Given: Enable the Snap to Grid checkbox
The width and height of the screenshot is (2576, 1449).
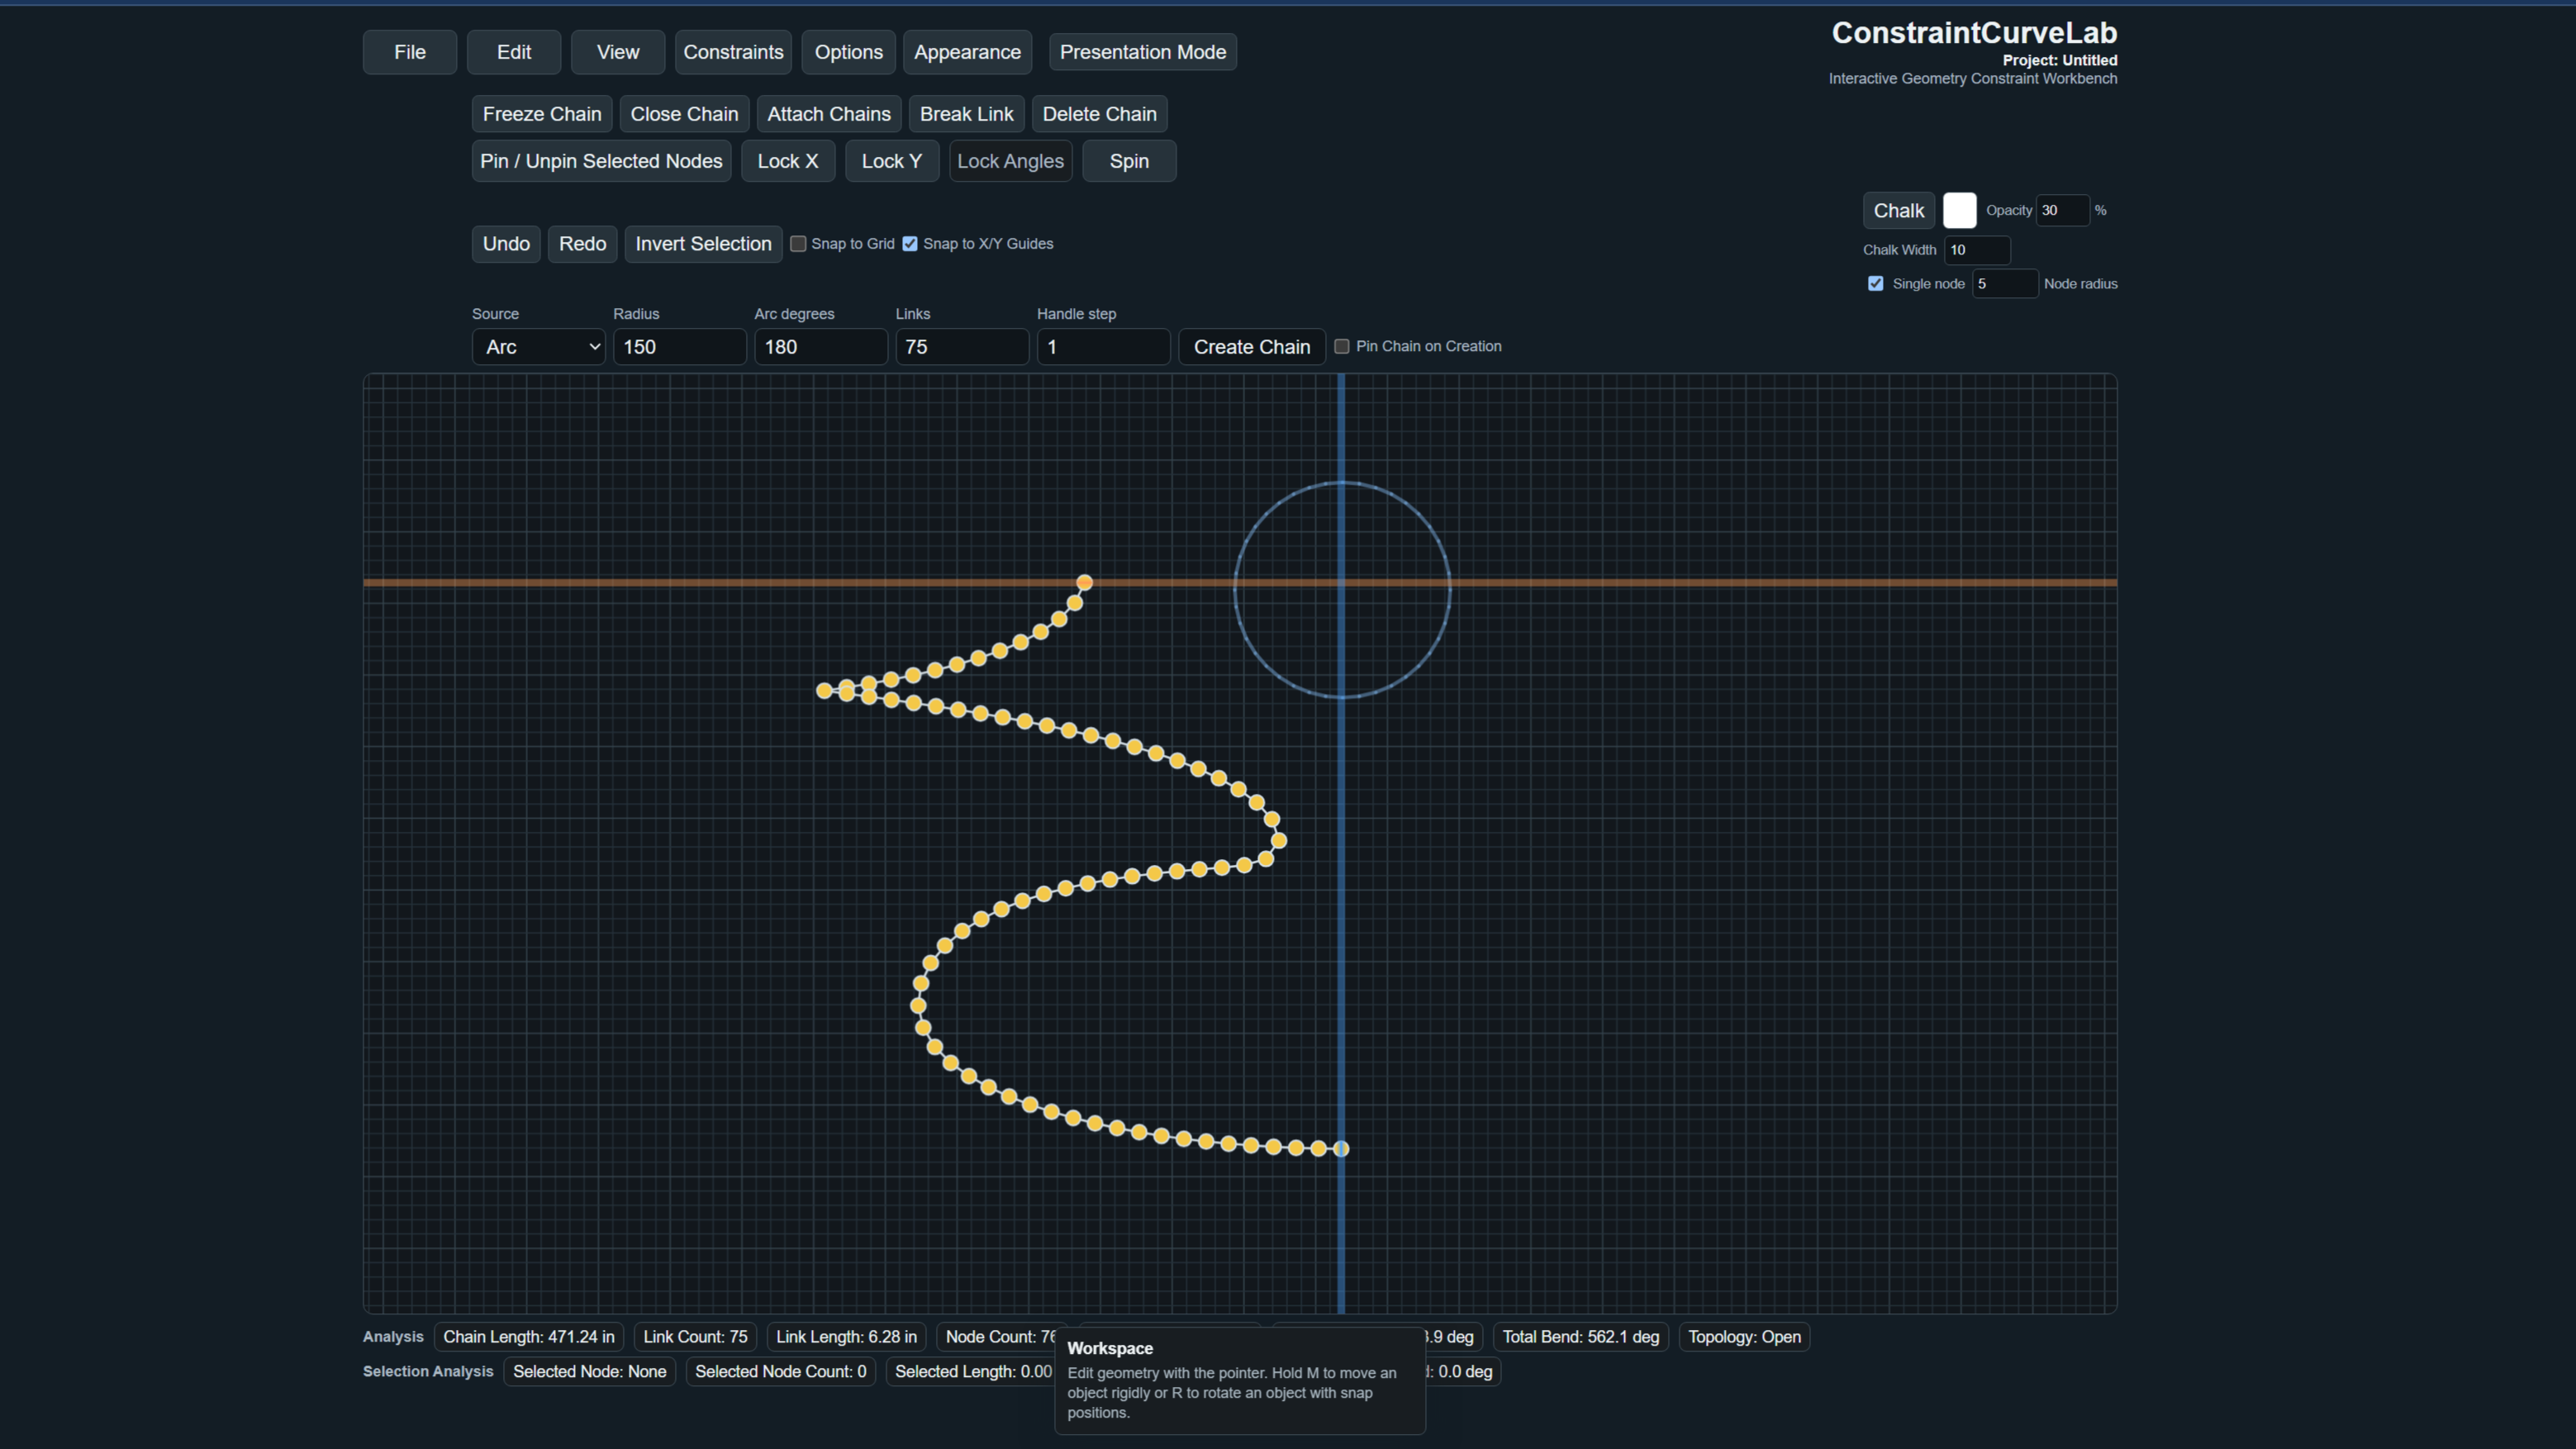Looking at the screenshot, I should pyautogui.click(x=798, y=244).
